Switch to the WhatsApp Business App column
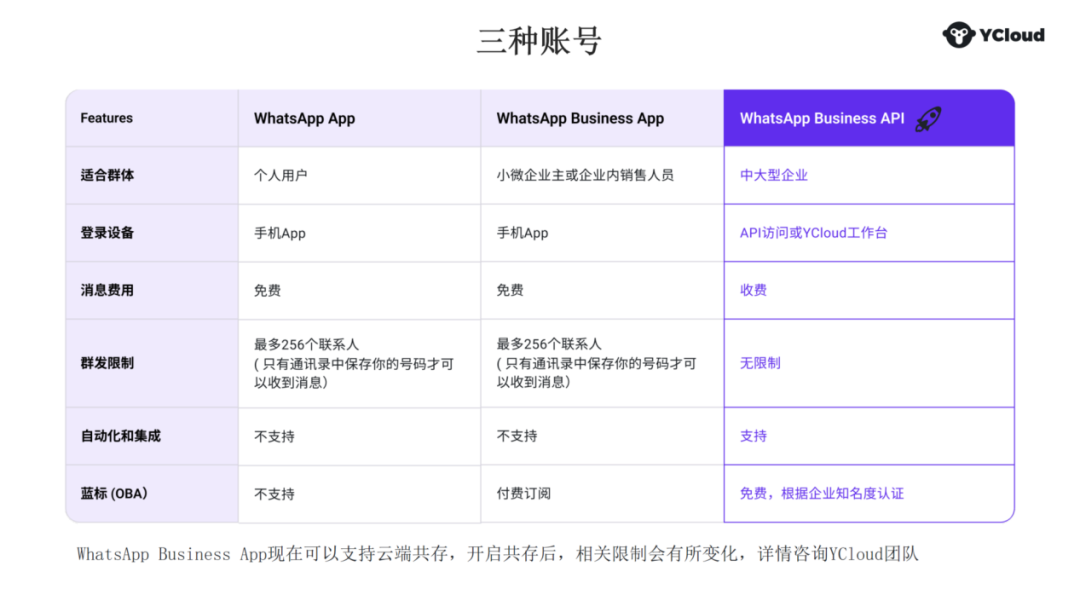This screenshot has height=595, width=1080. [x=580, y=117]
